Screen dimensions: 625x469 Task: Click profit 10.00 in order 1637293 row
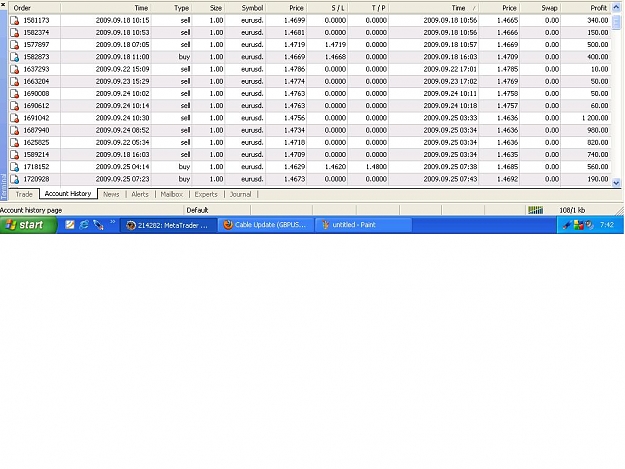coord(600,69)
